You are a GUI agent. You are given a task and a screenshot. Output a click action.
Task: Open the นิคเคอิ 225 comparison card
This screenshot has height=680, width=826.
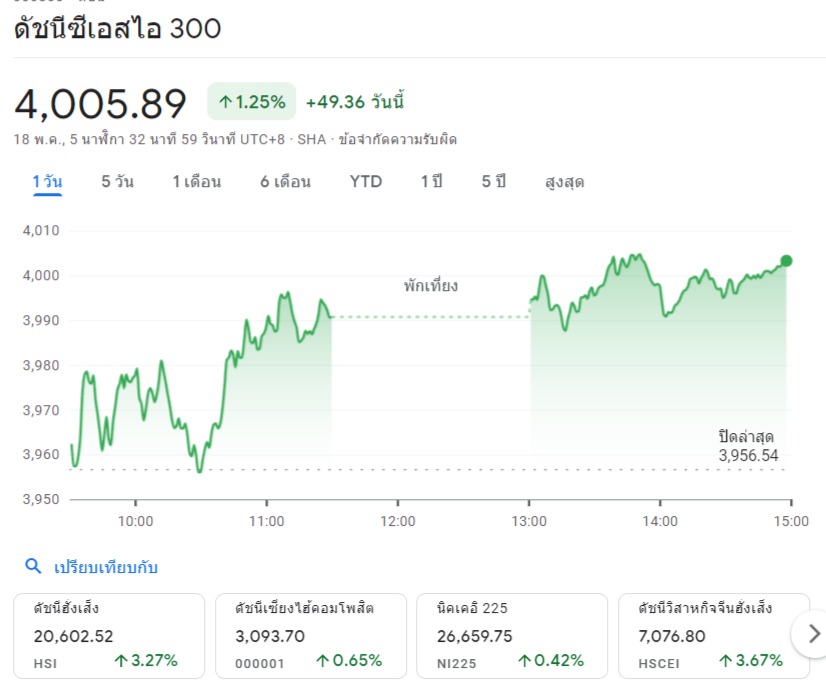tap(511, 634)
